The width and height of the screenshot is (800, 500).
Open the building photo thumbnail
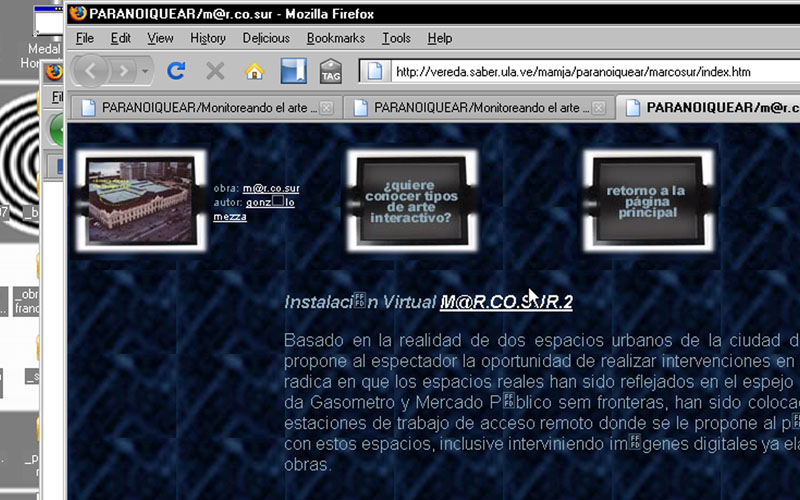point(141,200)
